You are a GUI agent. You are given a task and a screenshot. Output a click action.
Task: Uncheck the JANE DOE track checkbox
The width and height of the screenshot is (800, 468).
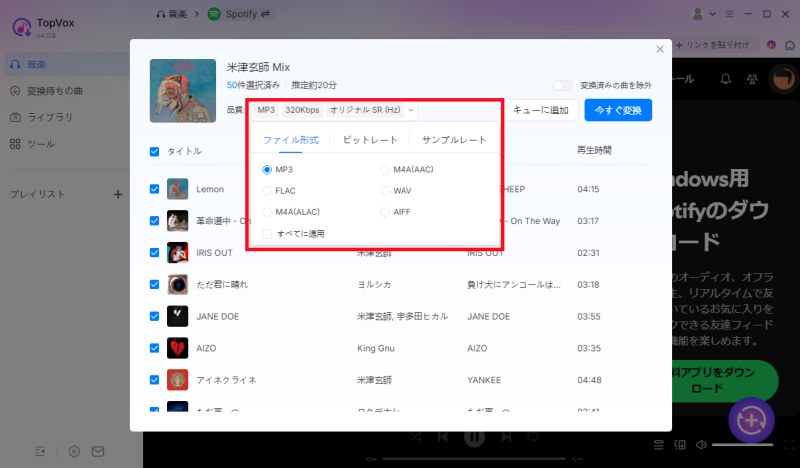pos(155,316)
